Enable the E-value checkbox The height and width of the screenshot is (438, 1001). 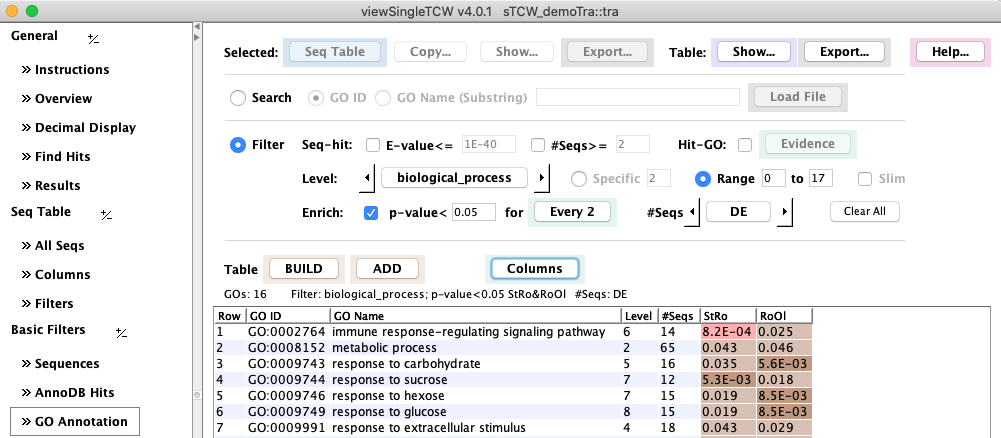[x=373, y=144]
